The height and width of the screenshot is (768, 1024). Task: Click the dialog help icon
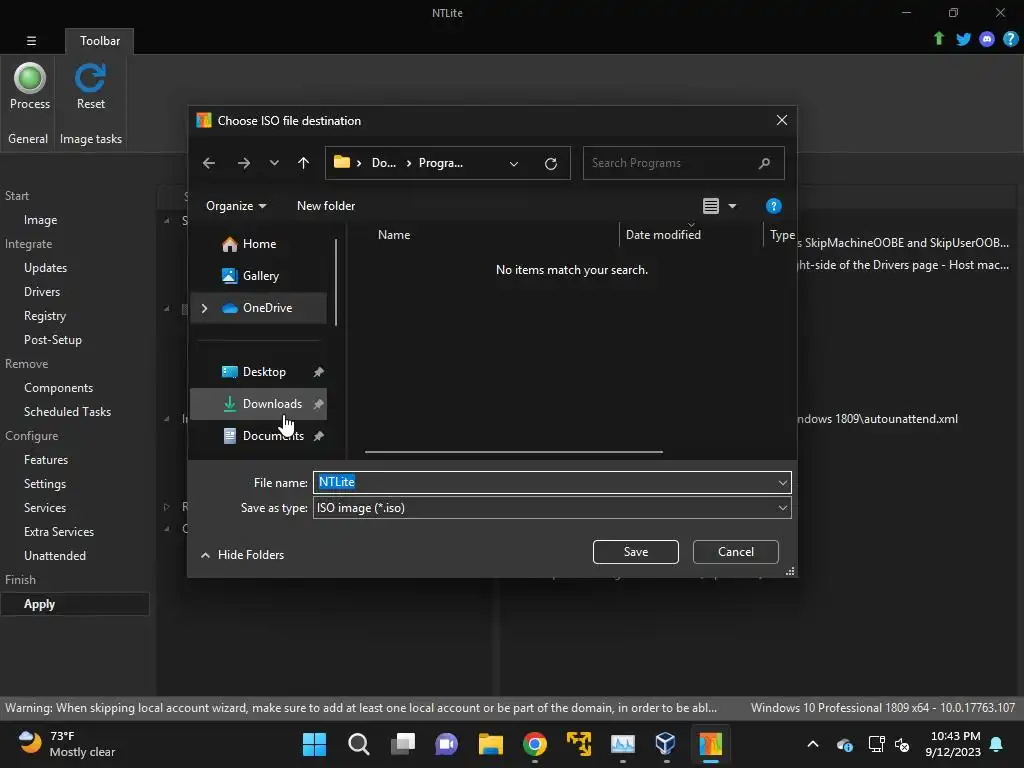(773, 206)
